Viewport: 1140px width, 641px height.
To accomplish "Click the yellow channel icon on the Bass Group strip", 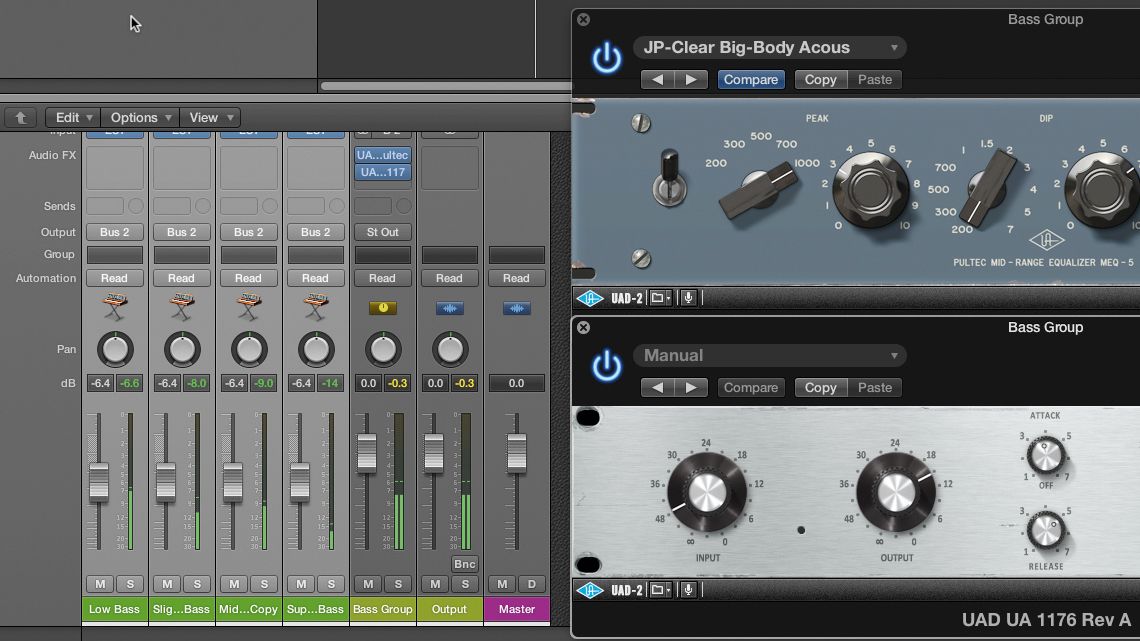I will [x=382, y=310].
